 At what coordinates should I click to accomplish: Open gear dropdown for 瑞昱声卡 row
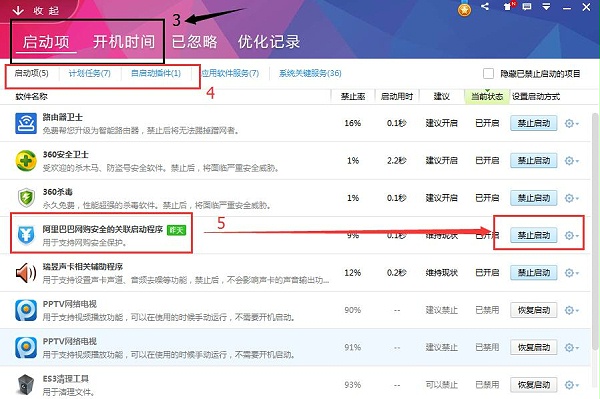pyautogui.click(x=572, y=273)
